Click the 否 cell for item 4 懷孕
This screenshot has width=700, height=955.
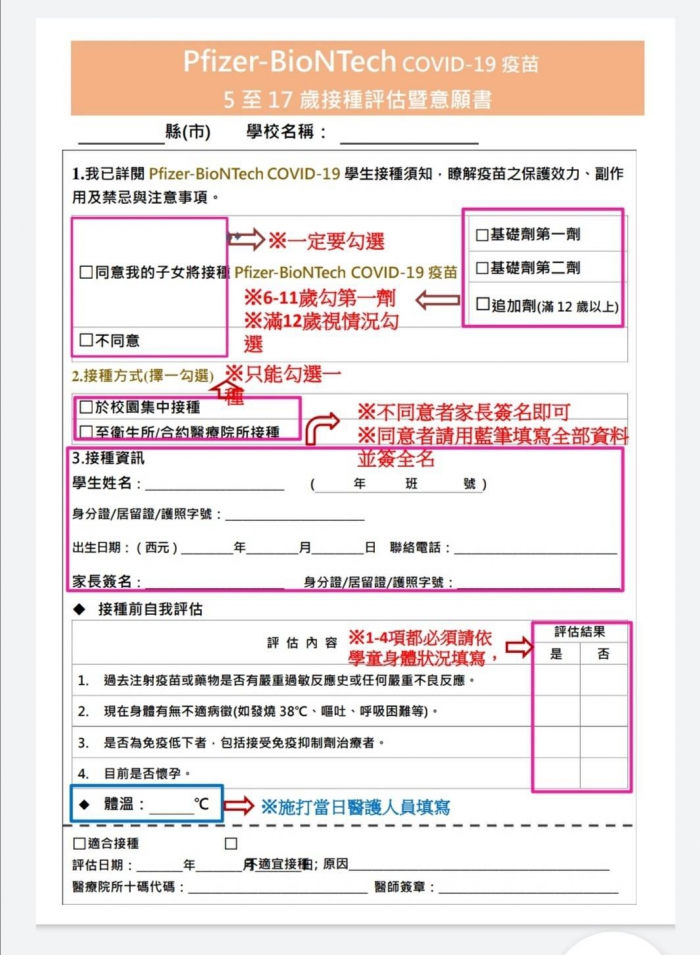click(604, 774)
